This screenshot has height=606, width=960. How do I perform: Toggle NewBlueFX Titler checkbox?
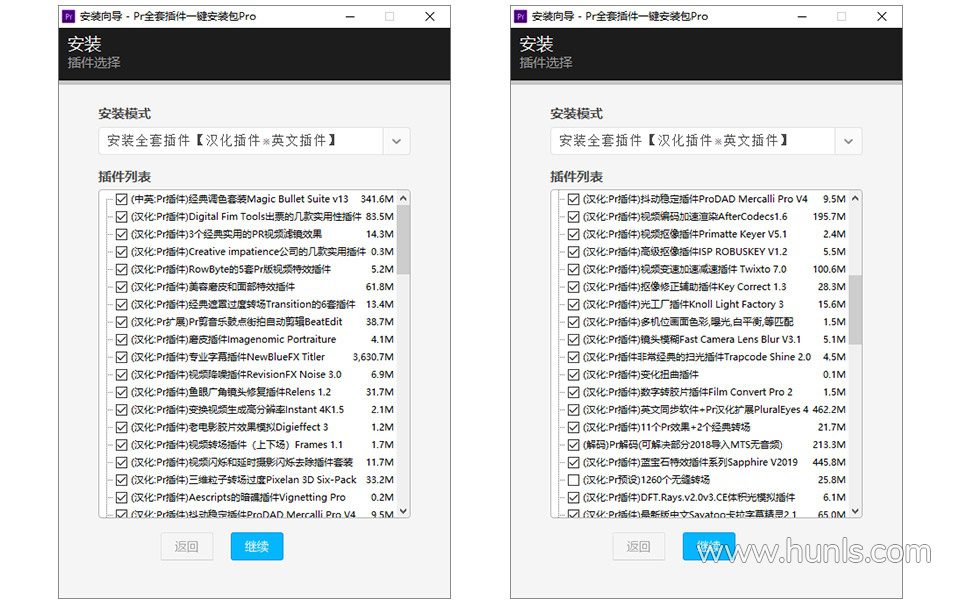tap(121, 357)
